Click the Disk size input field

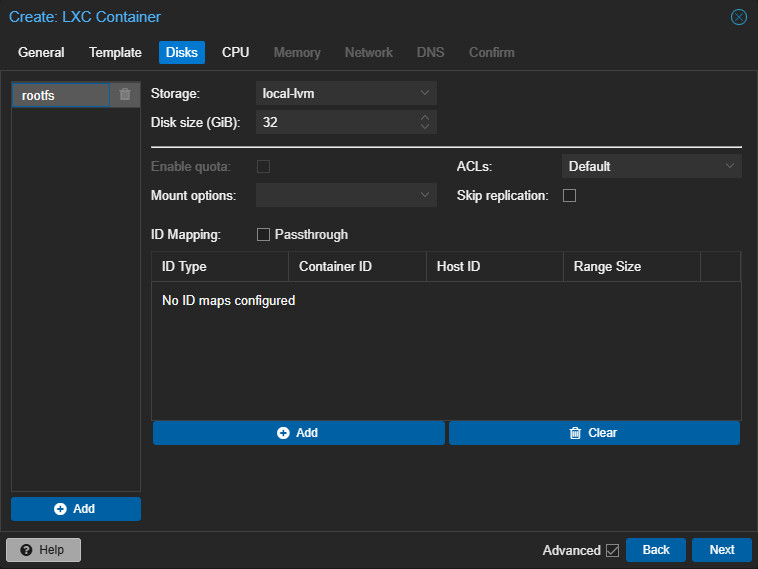[x=338, y=122]
